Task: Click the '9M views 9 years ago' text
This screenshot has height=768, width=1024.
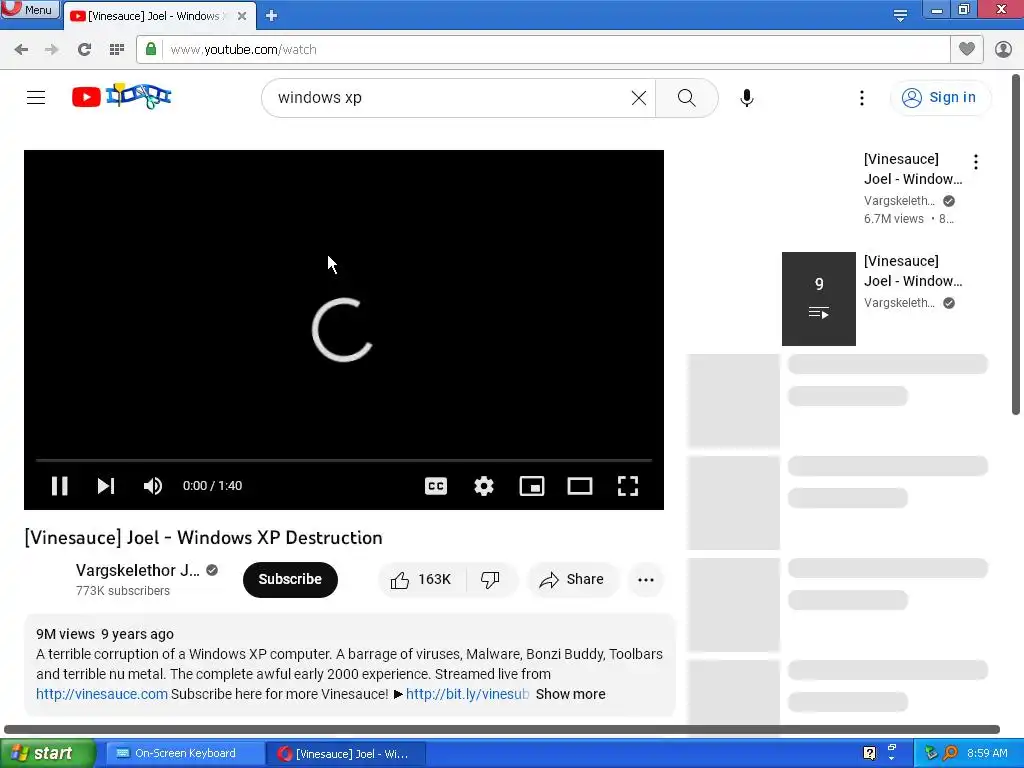Action: click(x=105, y=634)
